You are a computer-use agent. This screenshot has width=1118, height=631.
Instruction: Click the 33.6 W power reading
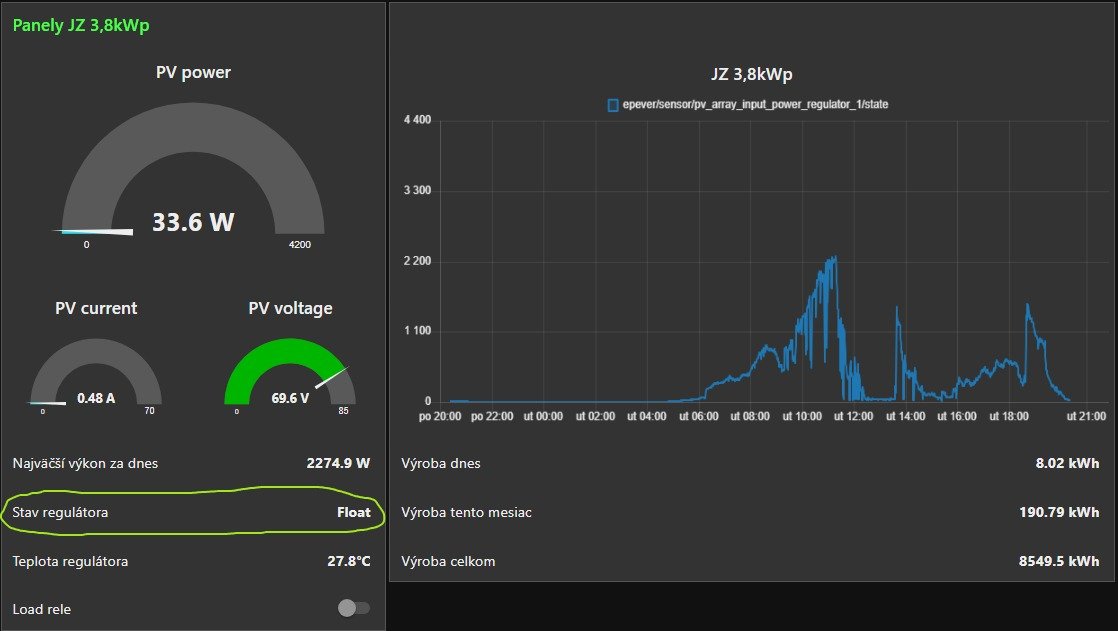click(193, 222)
